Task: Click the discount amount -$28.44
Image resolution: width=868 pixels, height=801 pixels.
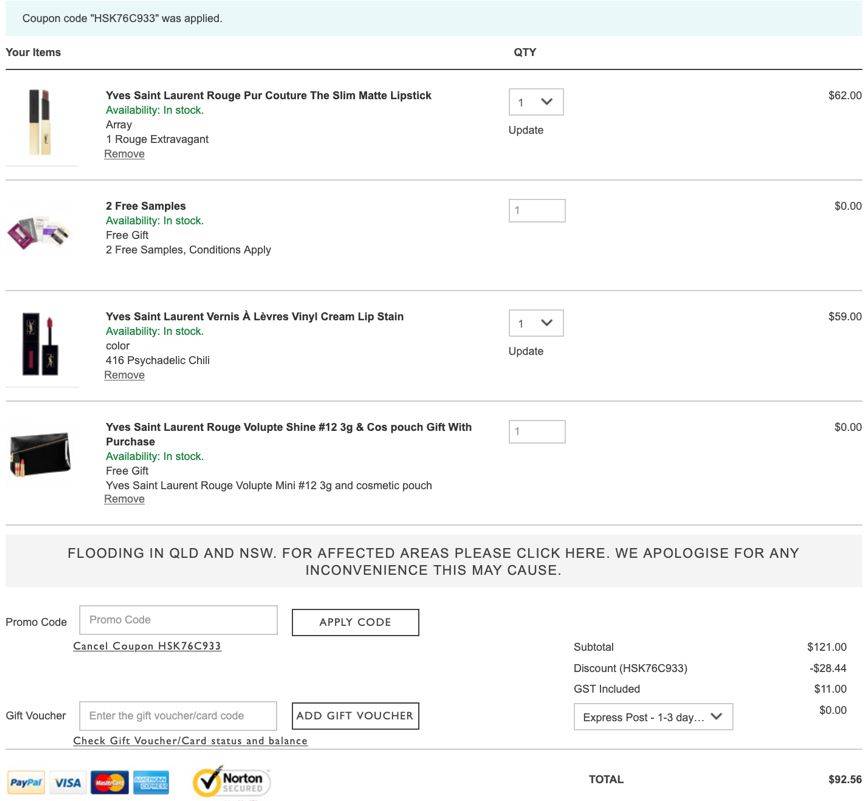Action: point(828,668)
